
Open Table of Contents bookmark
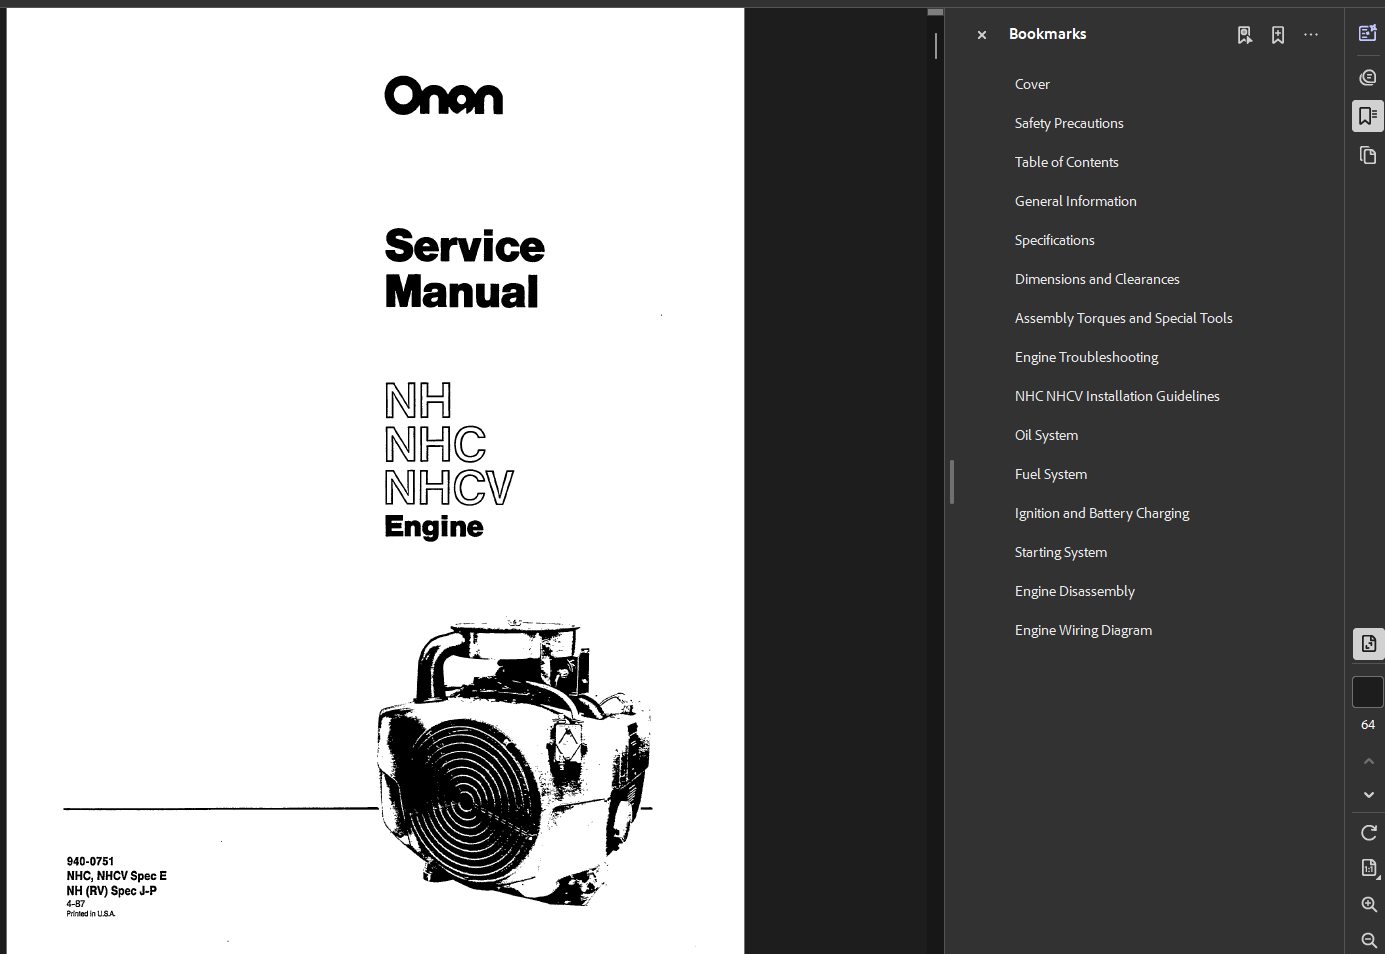pos(1066,162)
